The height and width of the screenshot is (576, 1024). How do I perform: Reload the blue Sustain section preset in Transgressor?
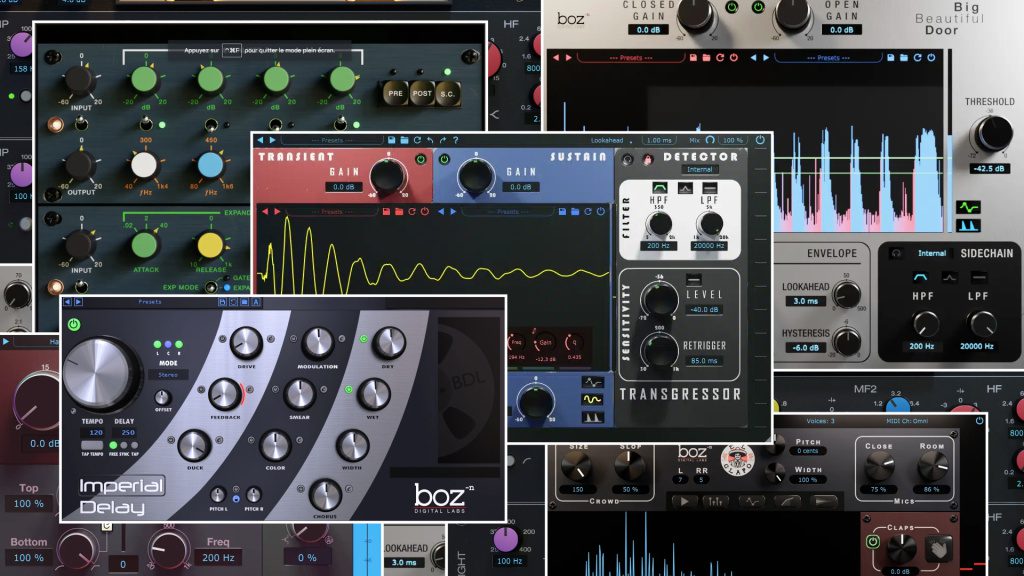coord(588,212)
